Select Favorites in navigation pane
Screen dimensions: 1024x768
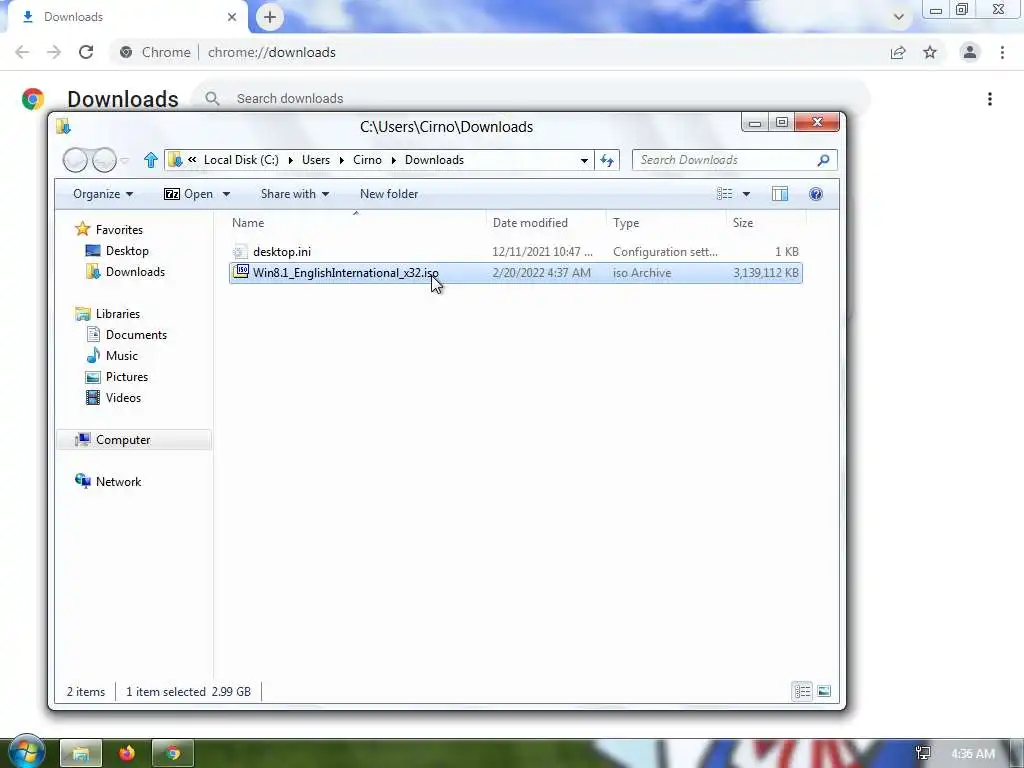[x=119, y=229]
